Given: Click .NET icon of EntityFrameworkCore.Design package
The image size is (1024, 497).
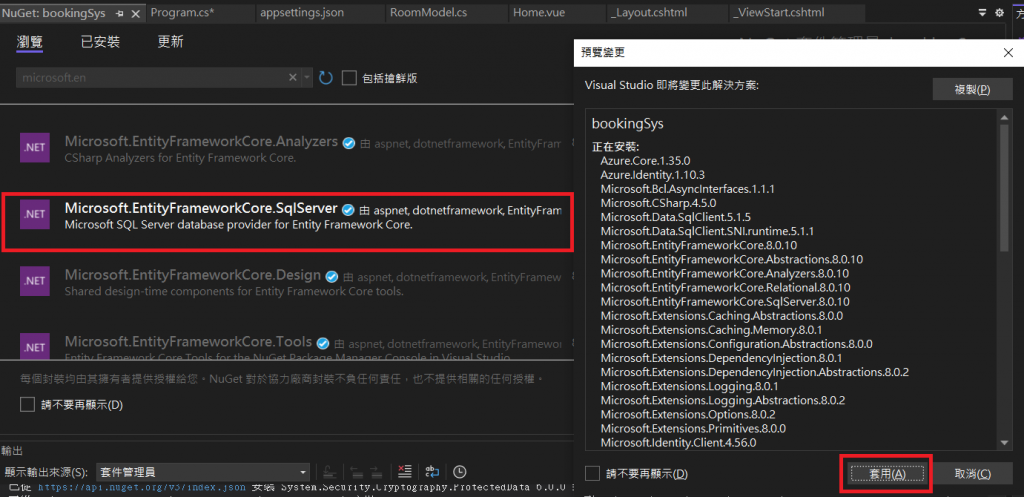Looking at the screenshot, I should (35, 281).
